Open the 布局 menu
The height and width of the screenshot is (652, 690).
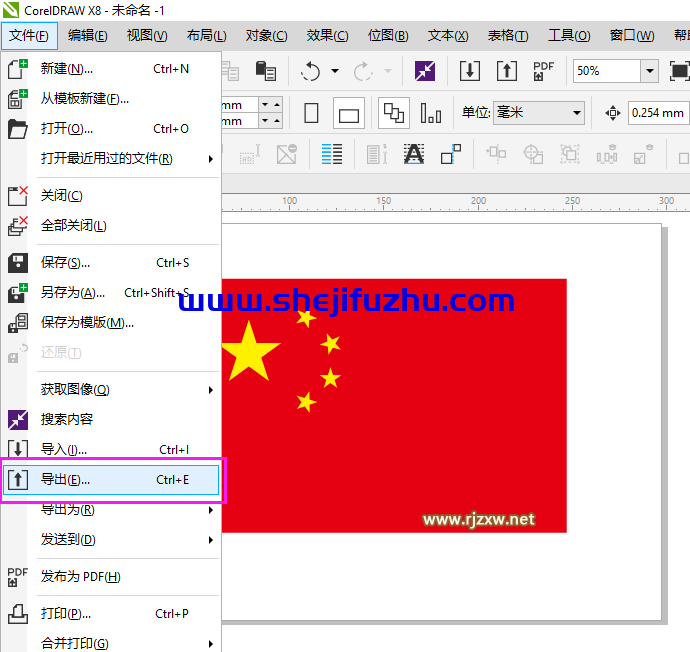(206, 36)
